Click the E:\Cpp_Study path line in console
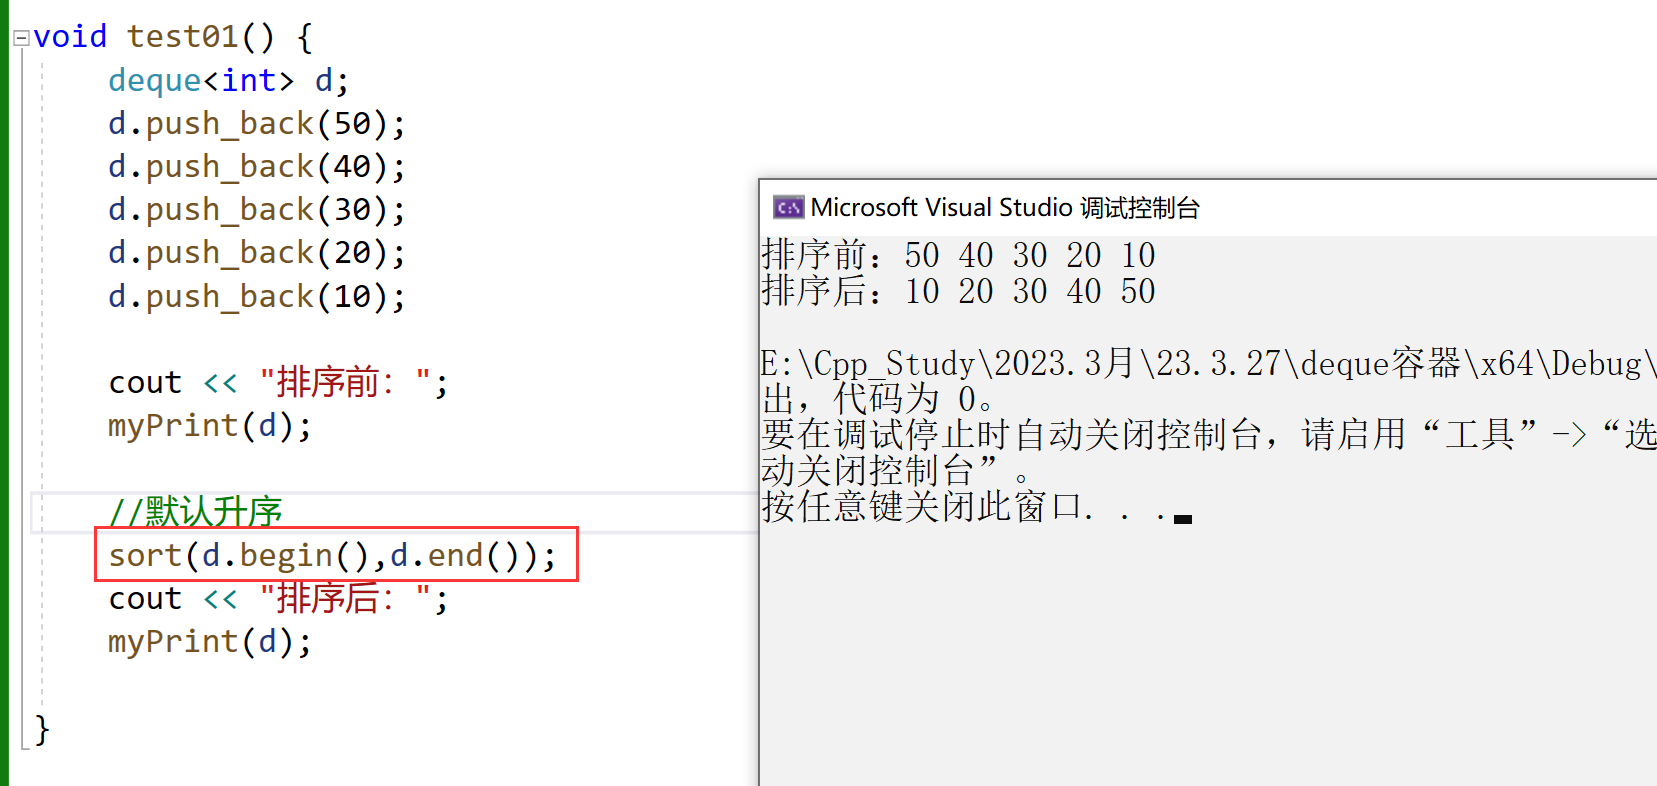 coord(1208,363)
